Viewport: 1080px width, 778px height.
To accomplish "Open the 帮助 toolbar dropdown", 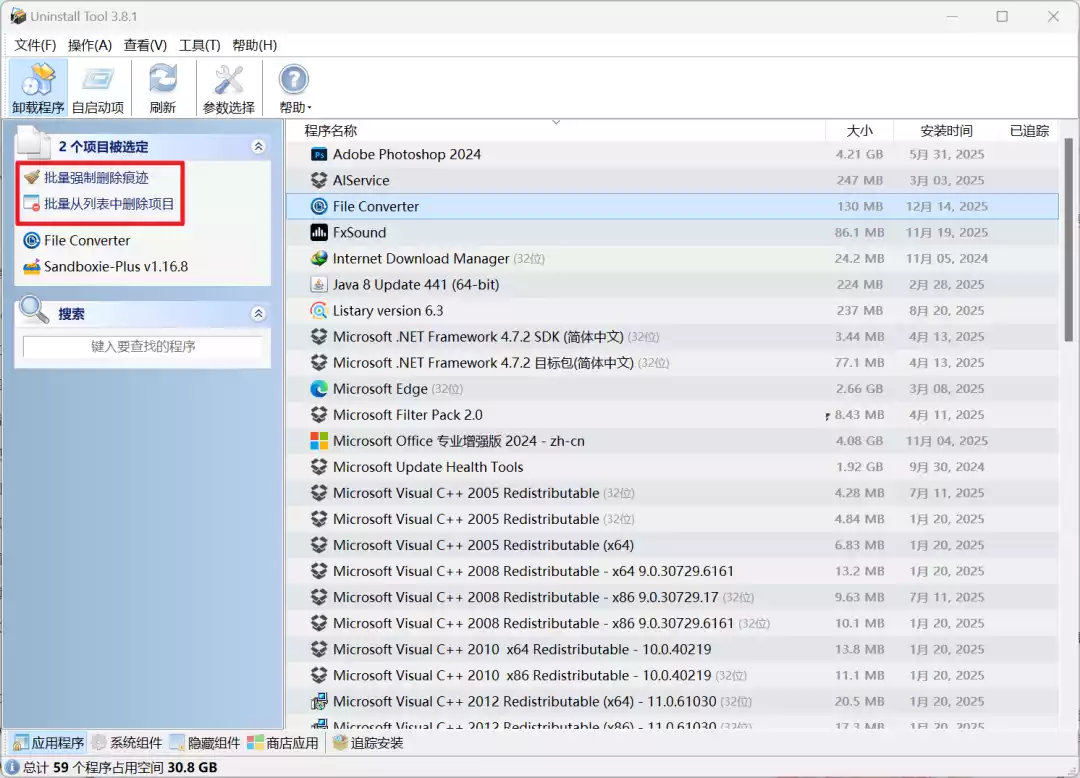I will [294, 87].
